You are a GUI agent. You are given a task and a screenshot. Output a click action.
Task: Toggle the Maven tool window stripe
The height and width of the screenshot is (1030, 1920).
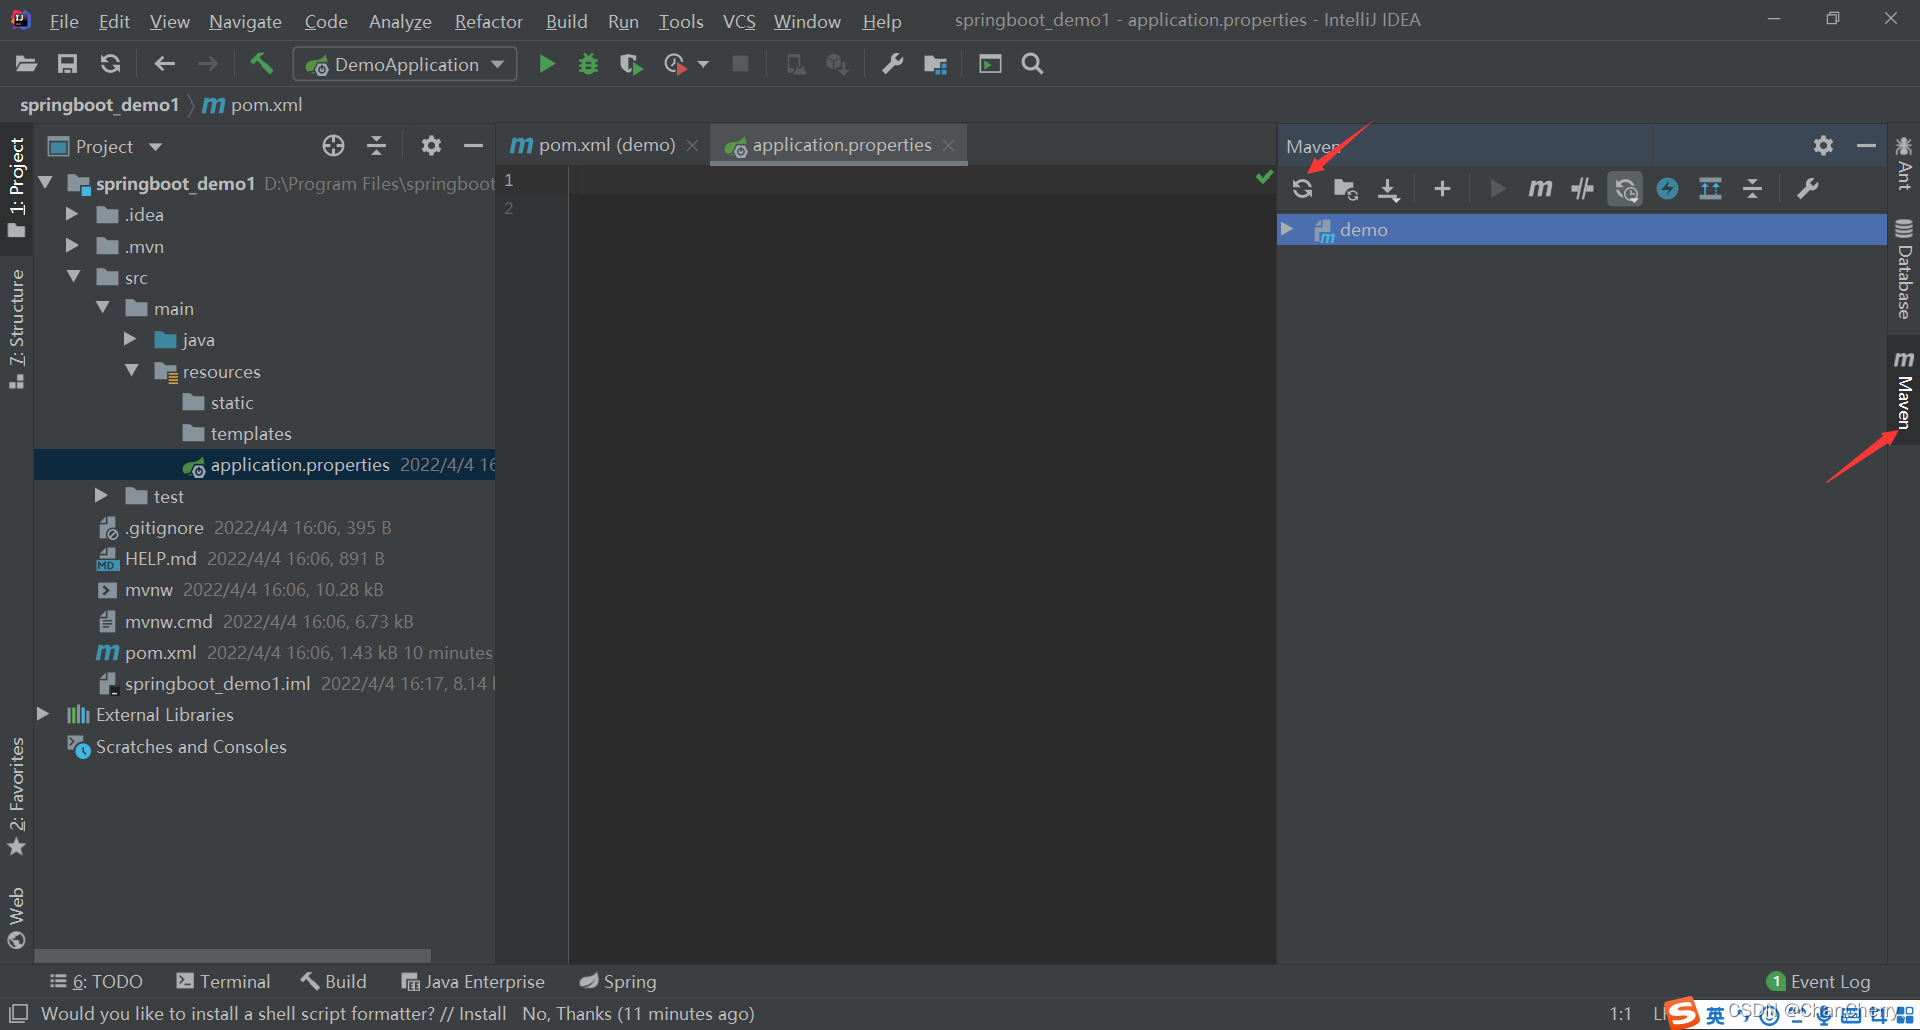point(1904,391)
